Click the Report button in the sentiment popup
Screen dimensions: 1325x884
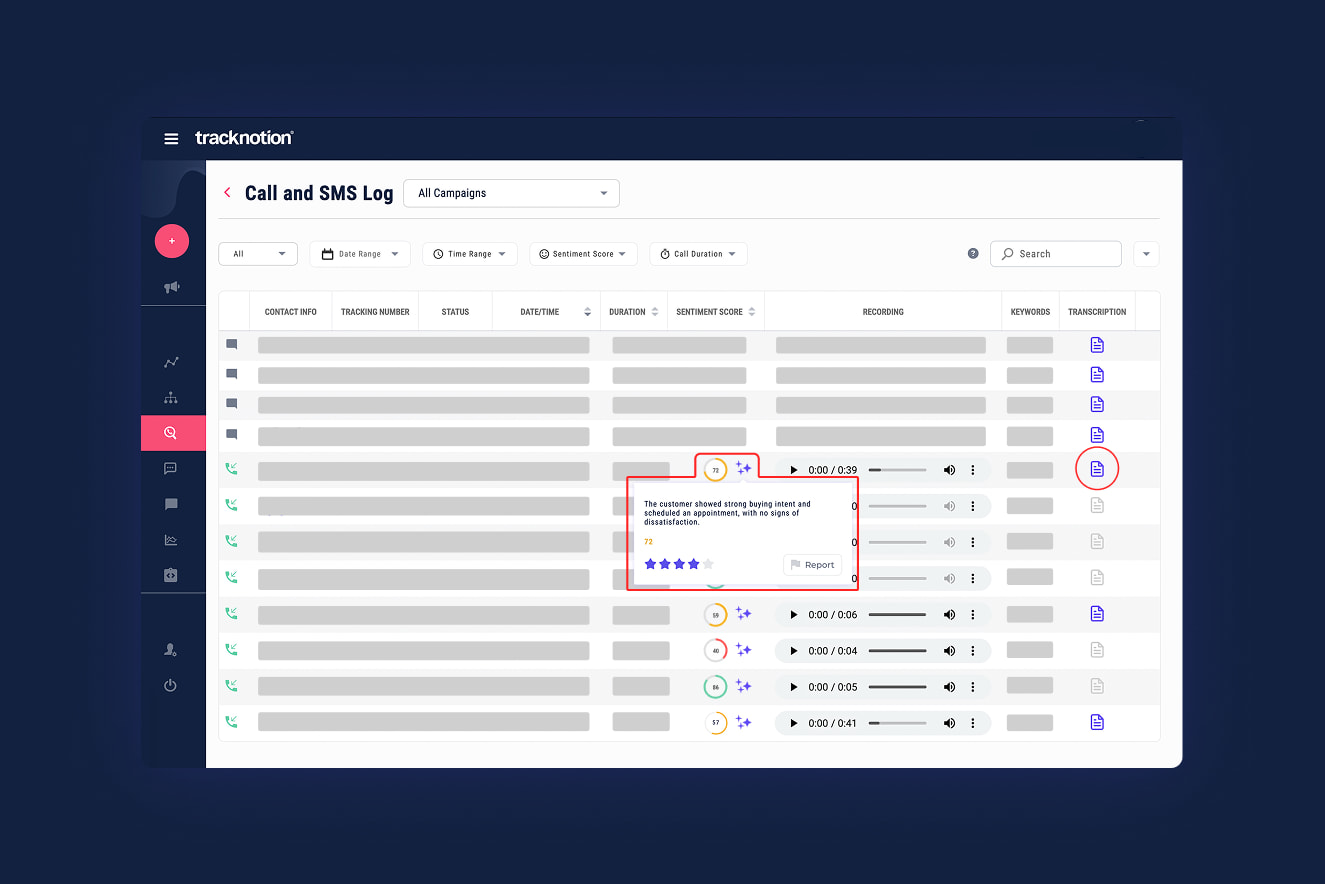click(x=812, y=564)
